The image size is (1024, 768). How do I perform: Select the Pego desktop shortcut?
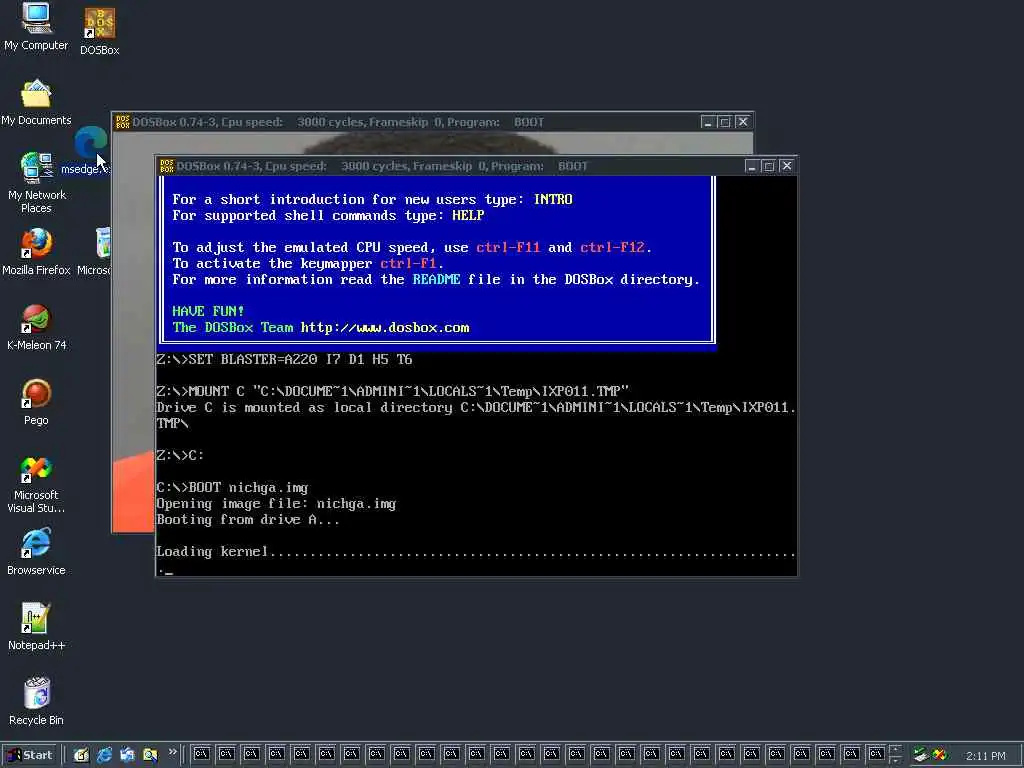point(36,402)
